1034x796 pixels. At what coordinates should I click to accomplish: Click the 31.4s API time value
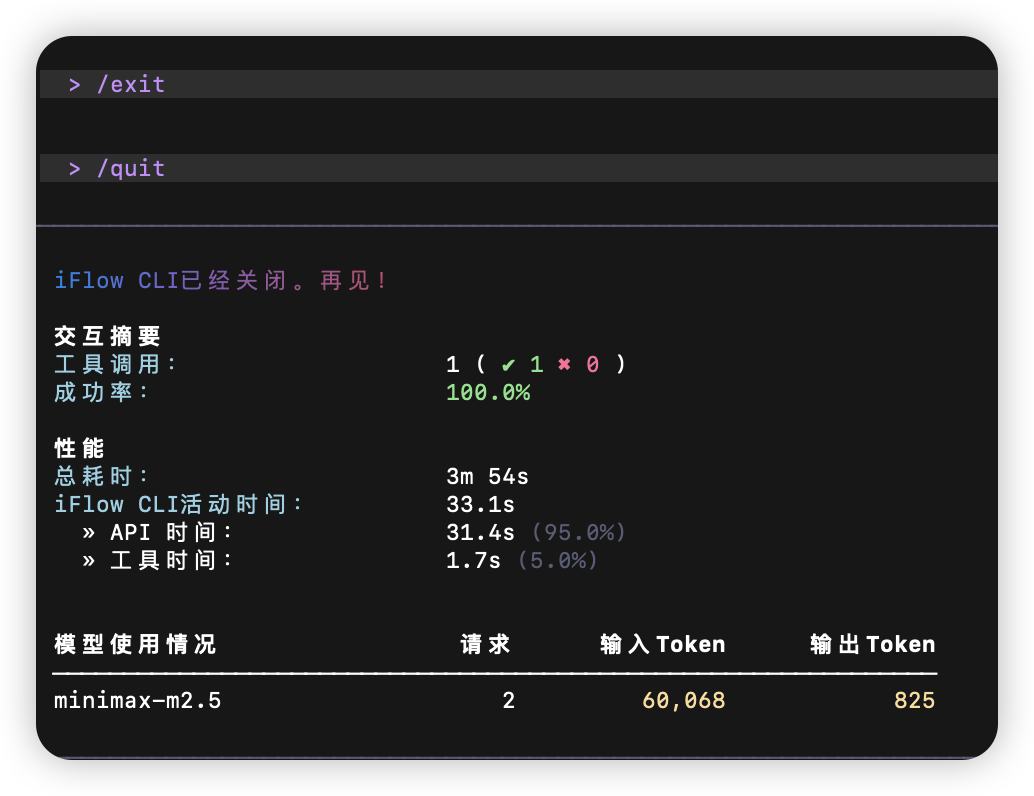pyautogui.click(x=480, y=532)
